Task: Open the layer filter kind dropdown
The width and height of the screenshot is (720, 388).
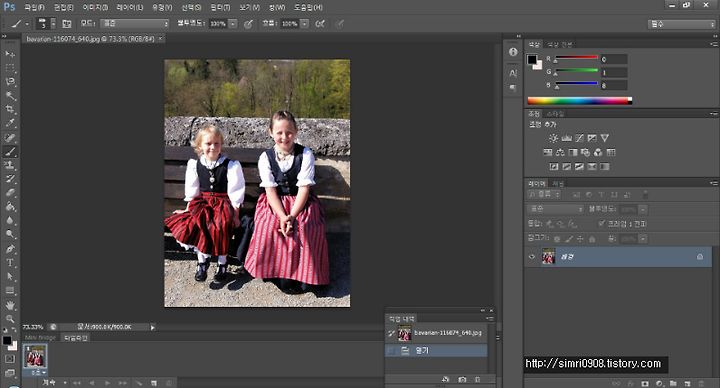Action: (544, 195)
